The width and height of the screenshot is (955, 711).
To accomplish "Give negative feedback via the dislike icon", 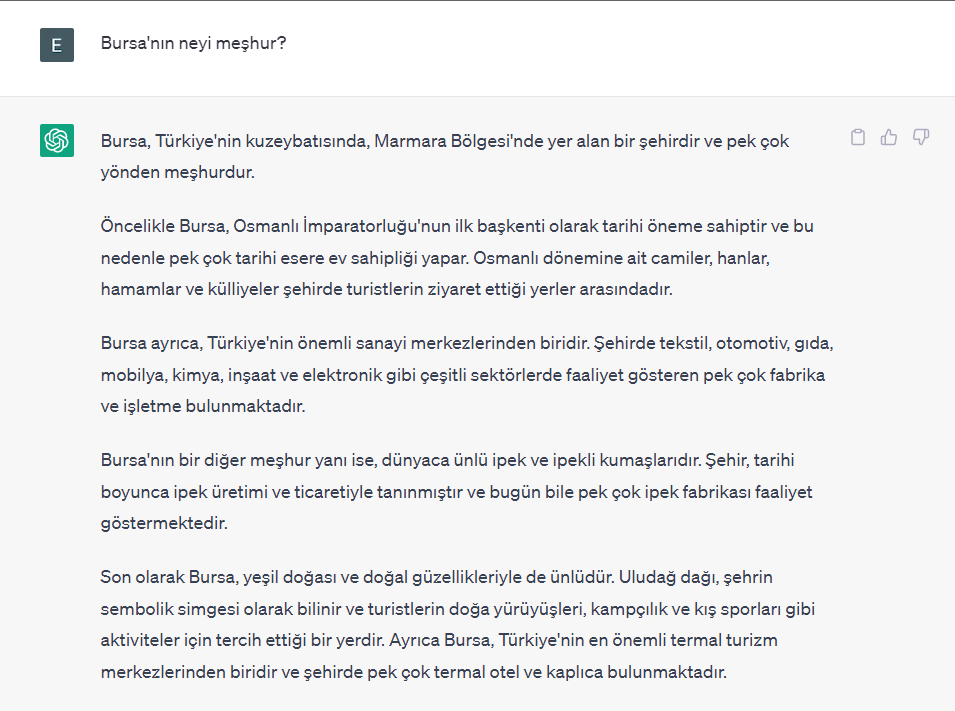I will point(919,137).
